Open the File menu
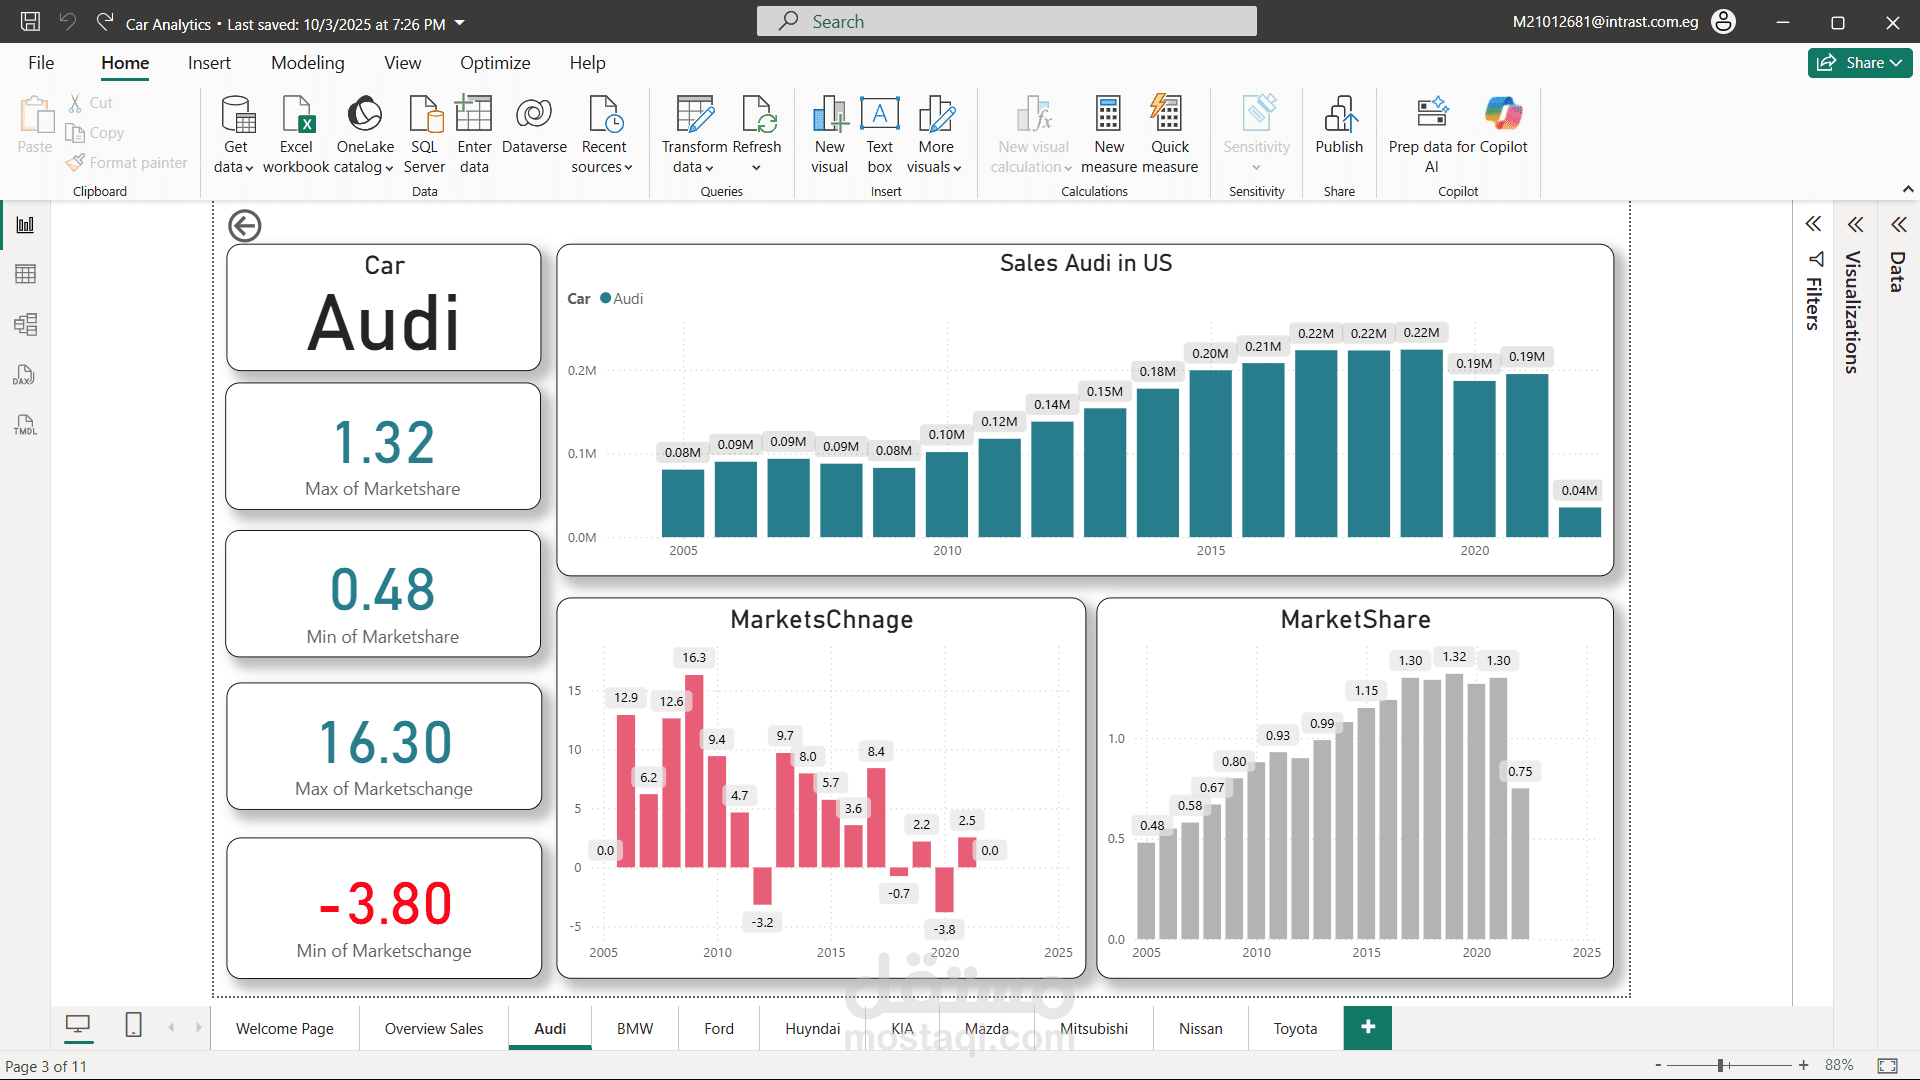Viewport: 1920px width, 1080px height. tap(41, 63)
